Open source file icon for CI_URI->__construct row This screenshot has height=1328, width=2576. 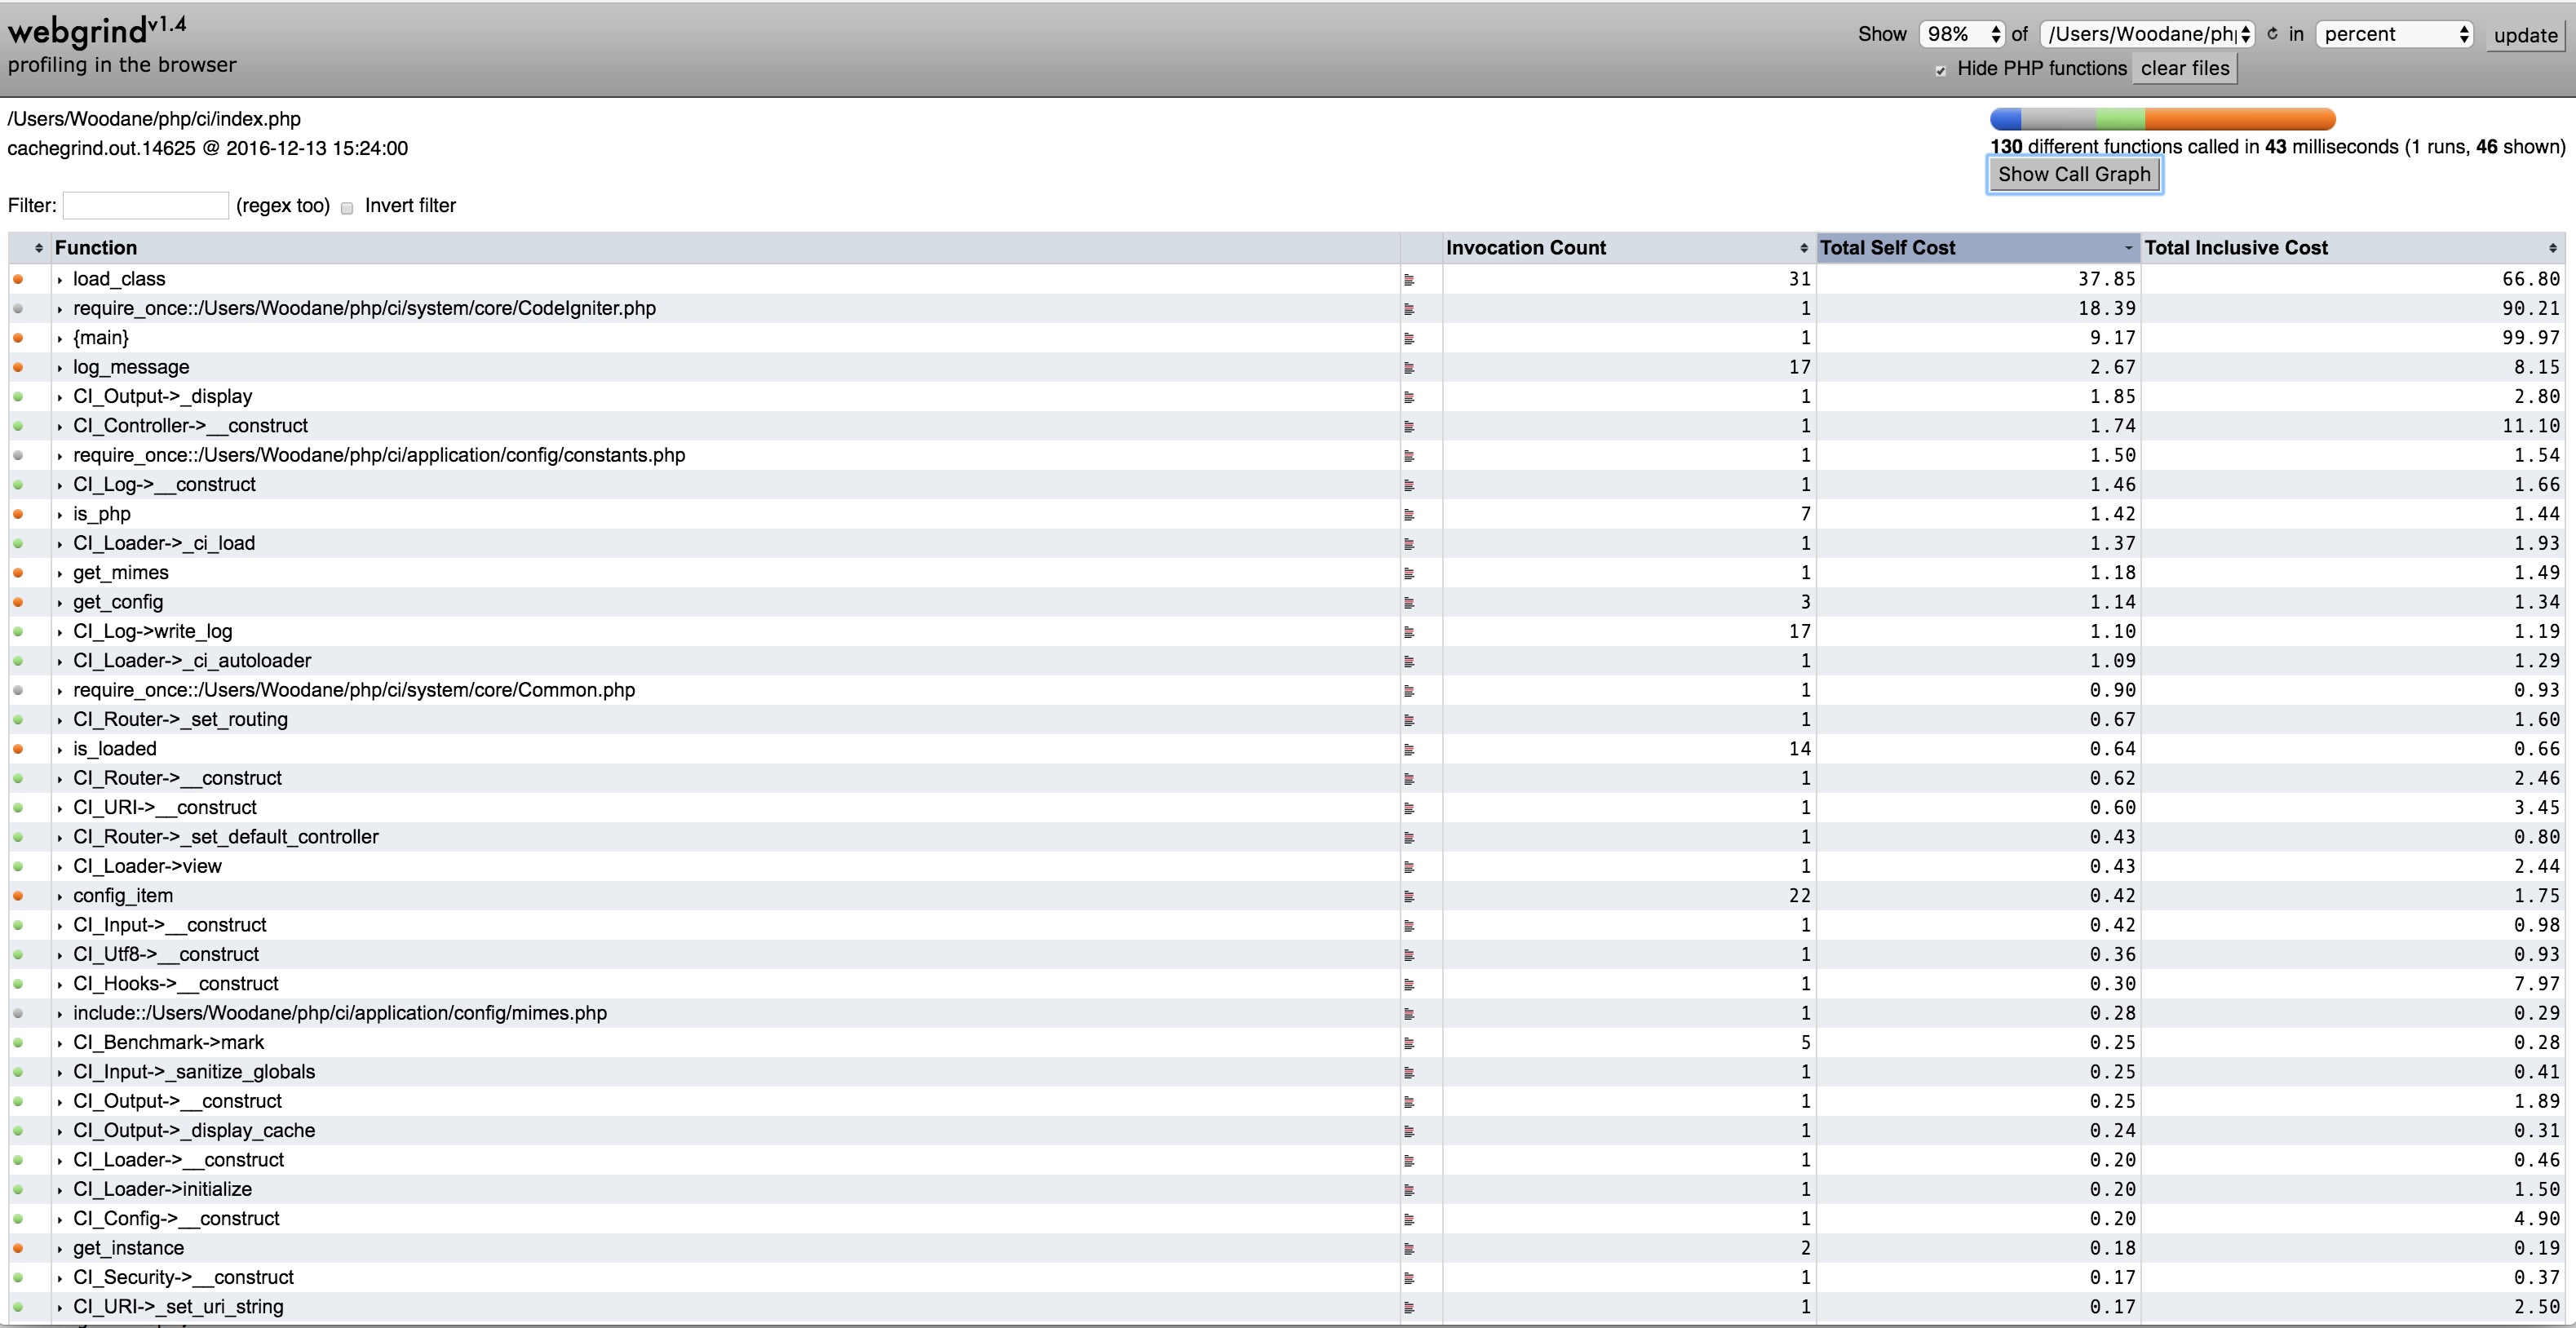tap(1409, 808)
